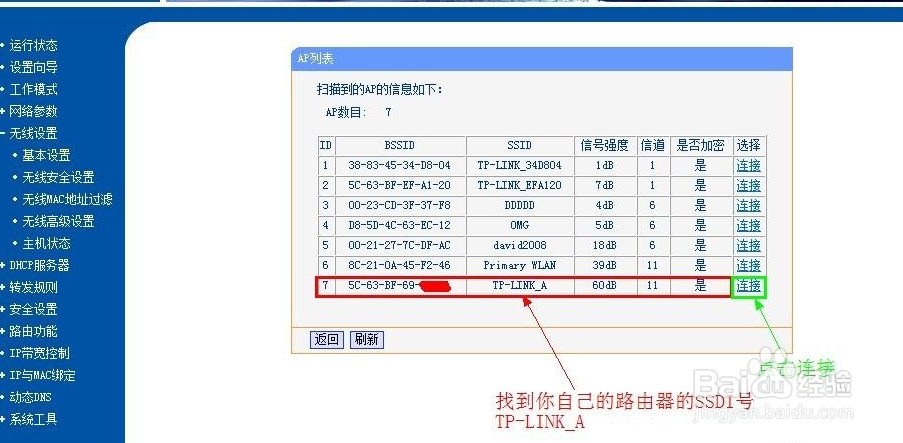Expand 转发规则 menu
The image size is (903, 443).
click(33, 287)
